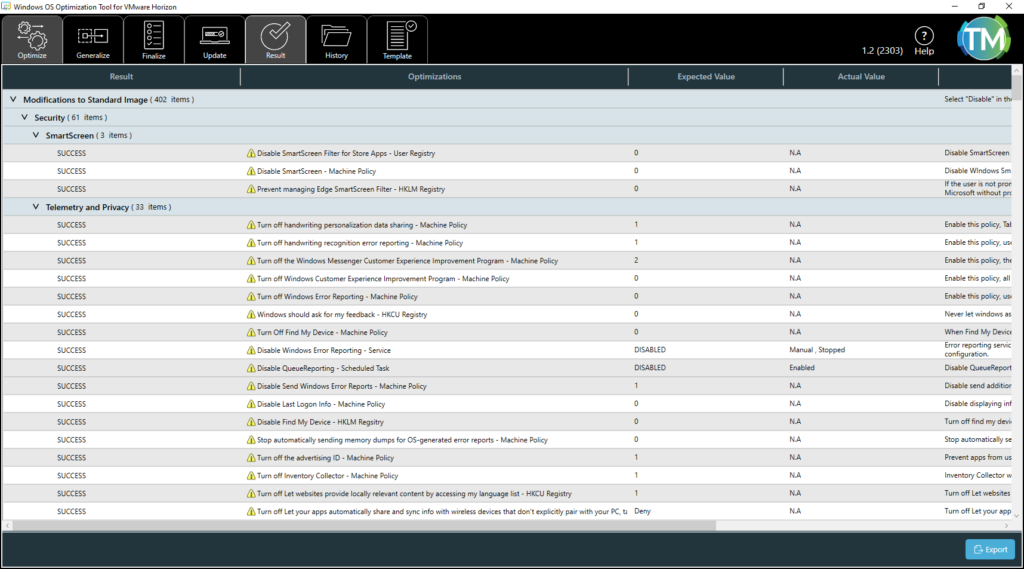The width and height of the screenshot is (1024, 569).
Task: Collapse Telemetry and Privacy group
Action: pos(36,207)
